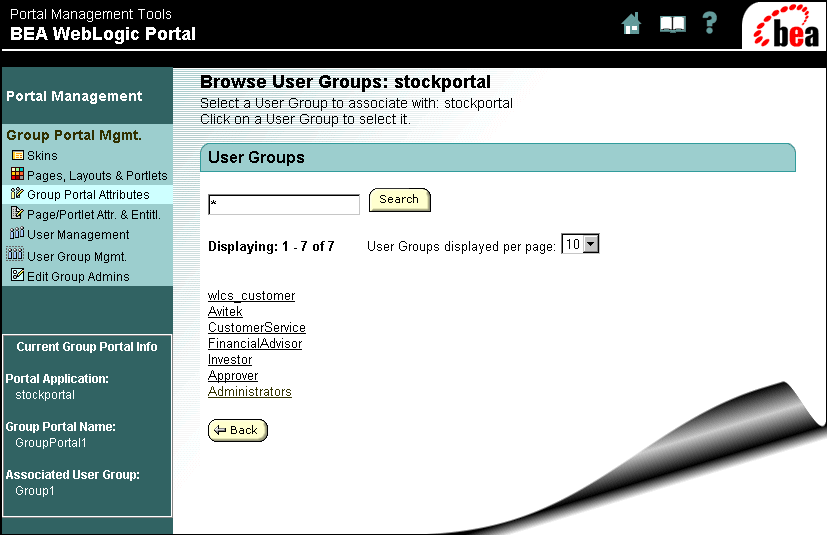Click the Group Portal Mgmt. heading

pyautogui.click(x=74, y=135)
